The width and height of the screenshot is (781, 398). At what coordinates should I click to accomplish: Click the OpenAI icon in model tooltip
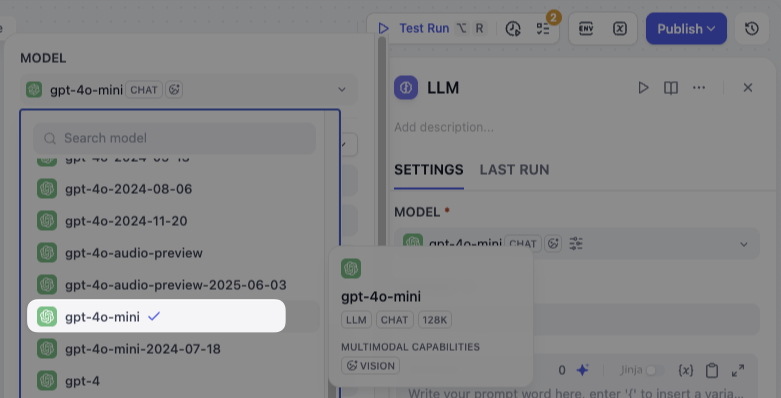(x=351, y=268)
